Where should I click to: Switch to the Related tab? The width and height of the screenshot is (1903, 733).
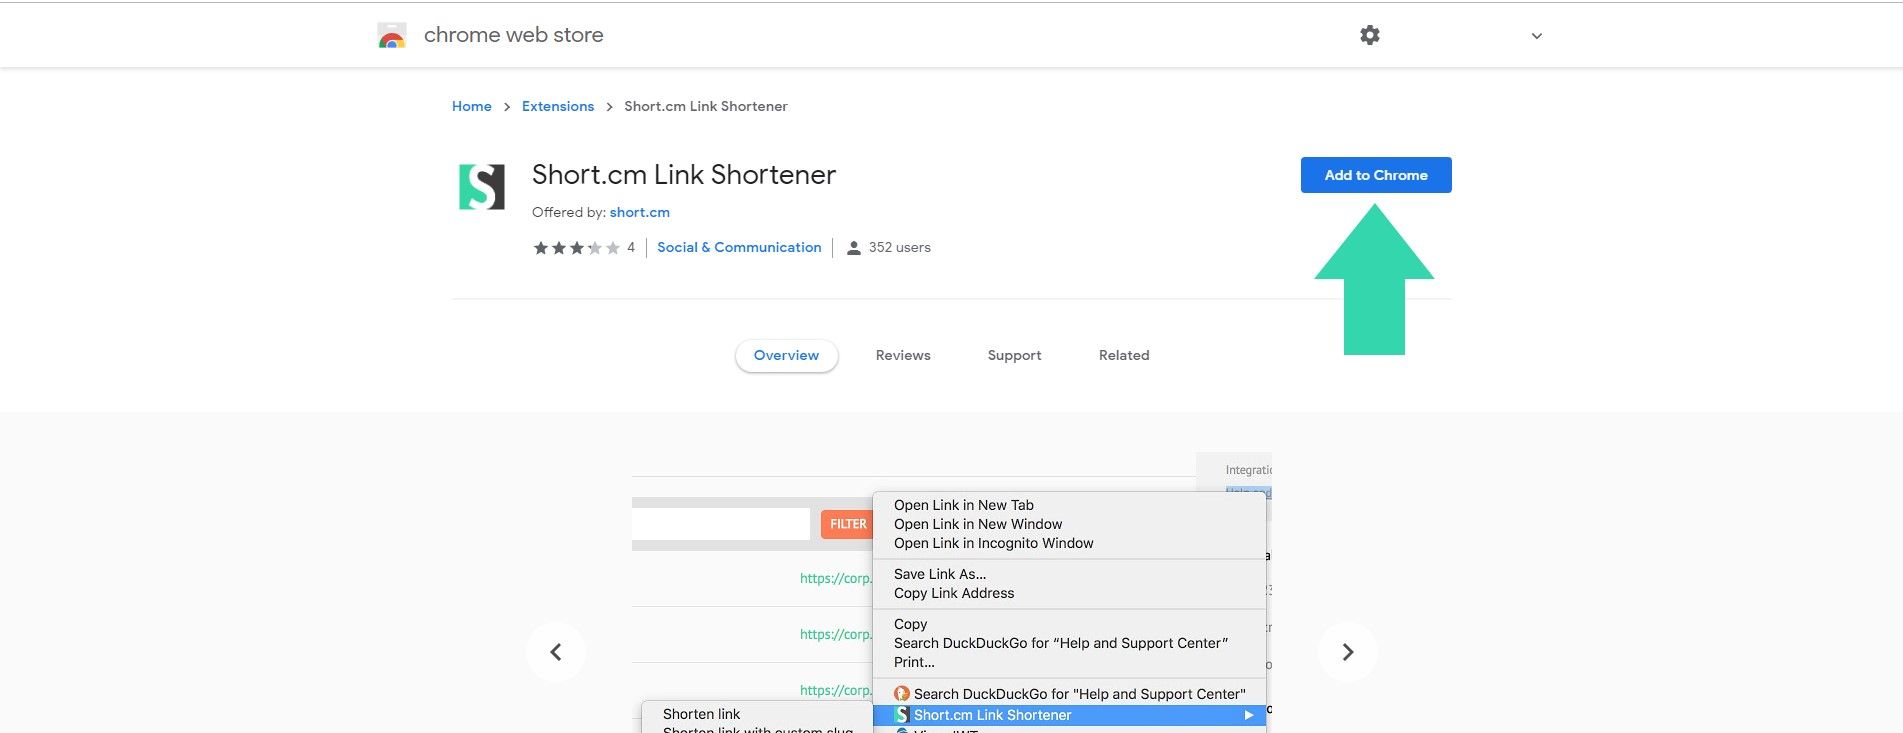[1124, 355]
